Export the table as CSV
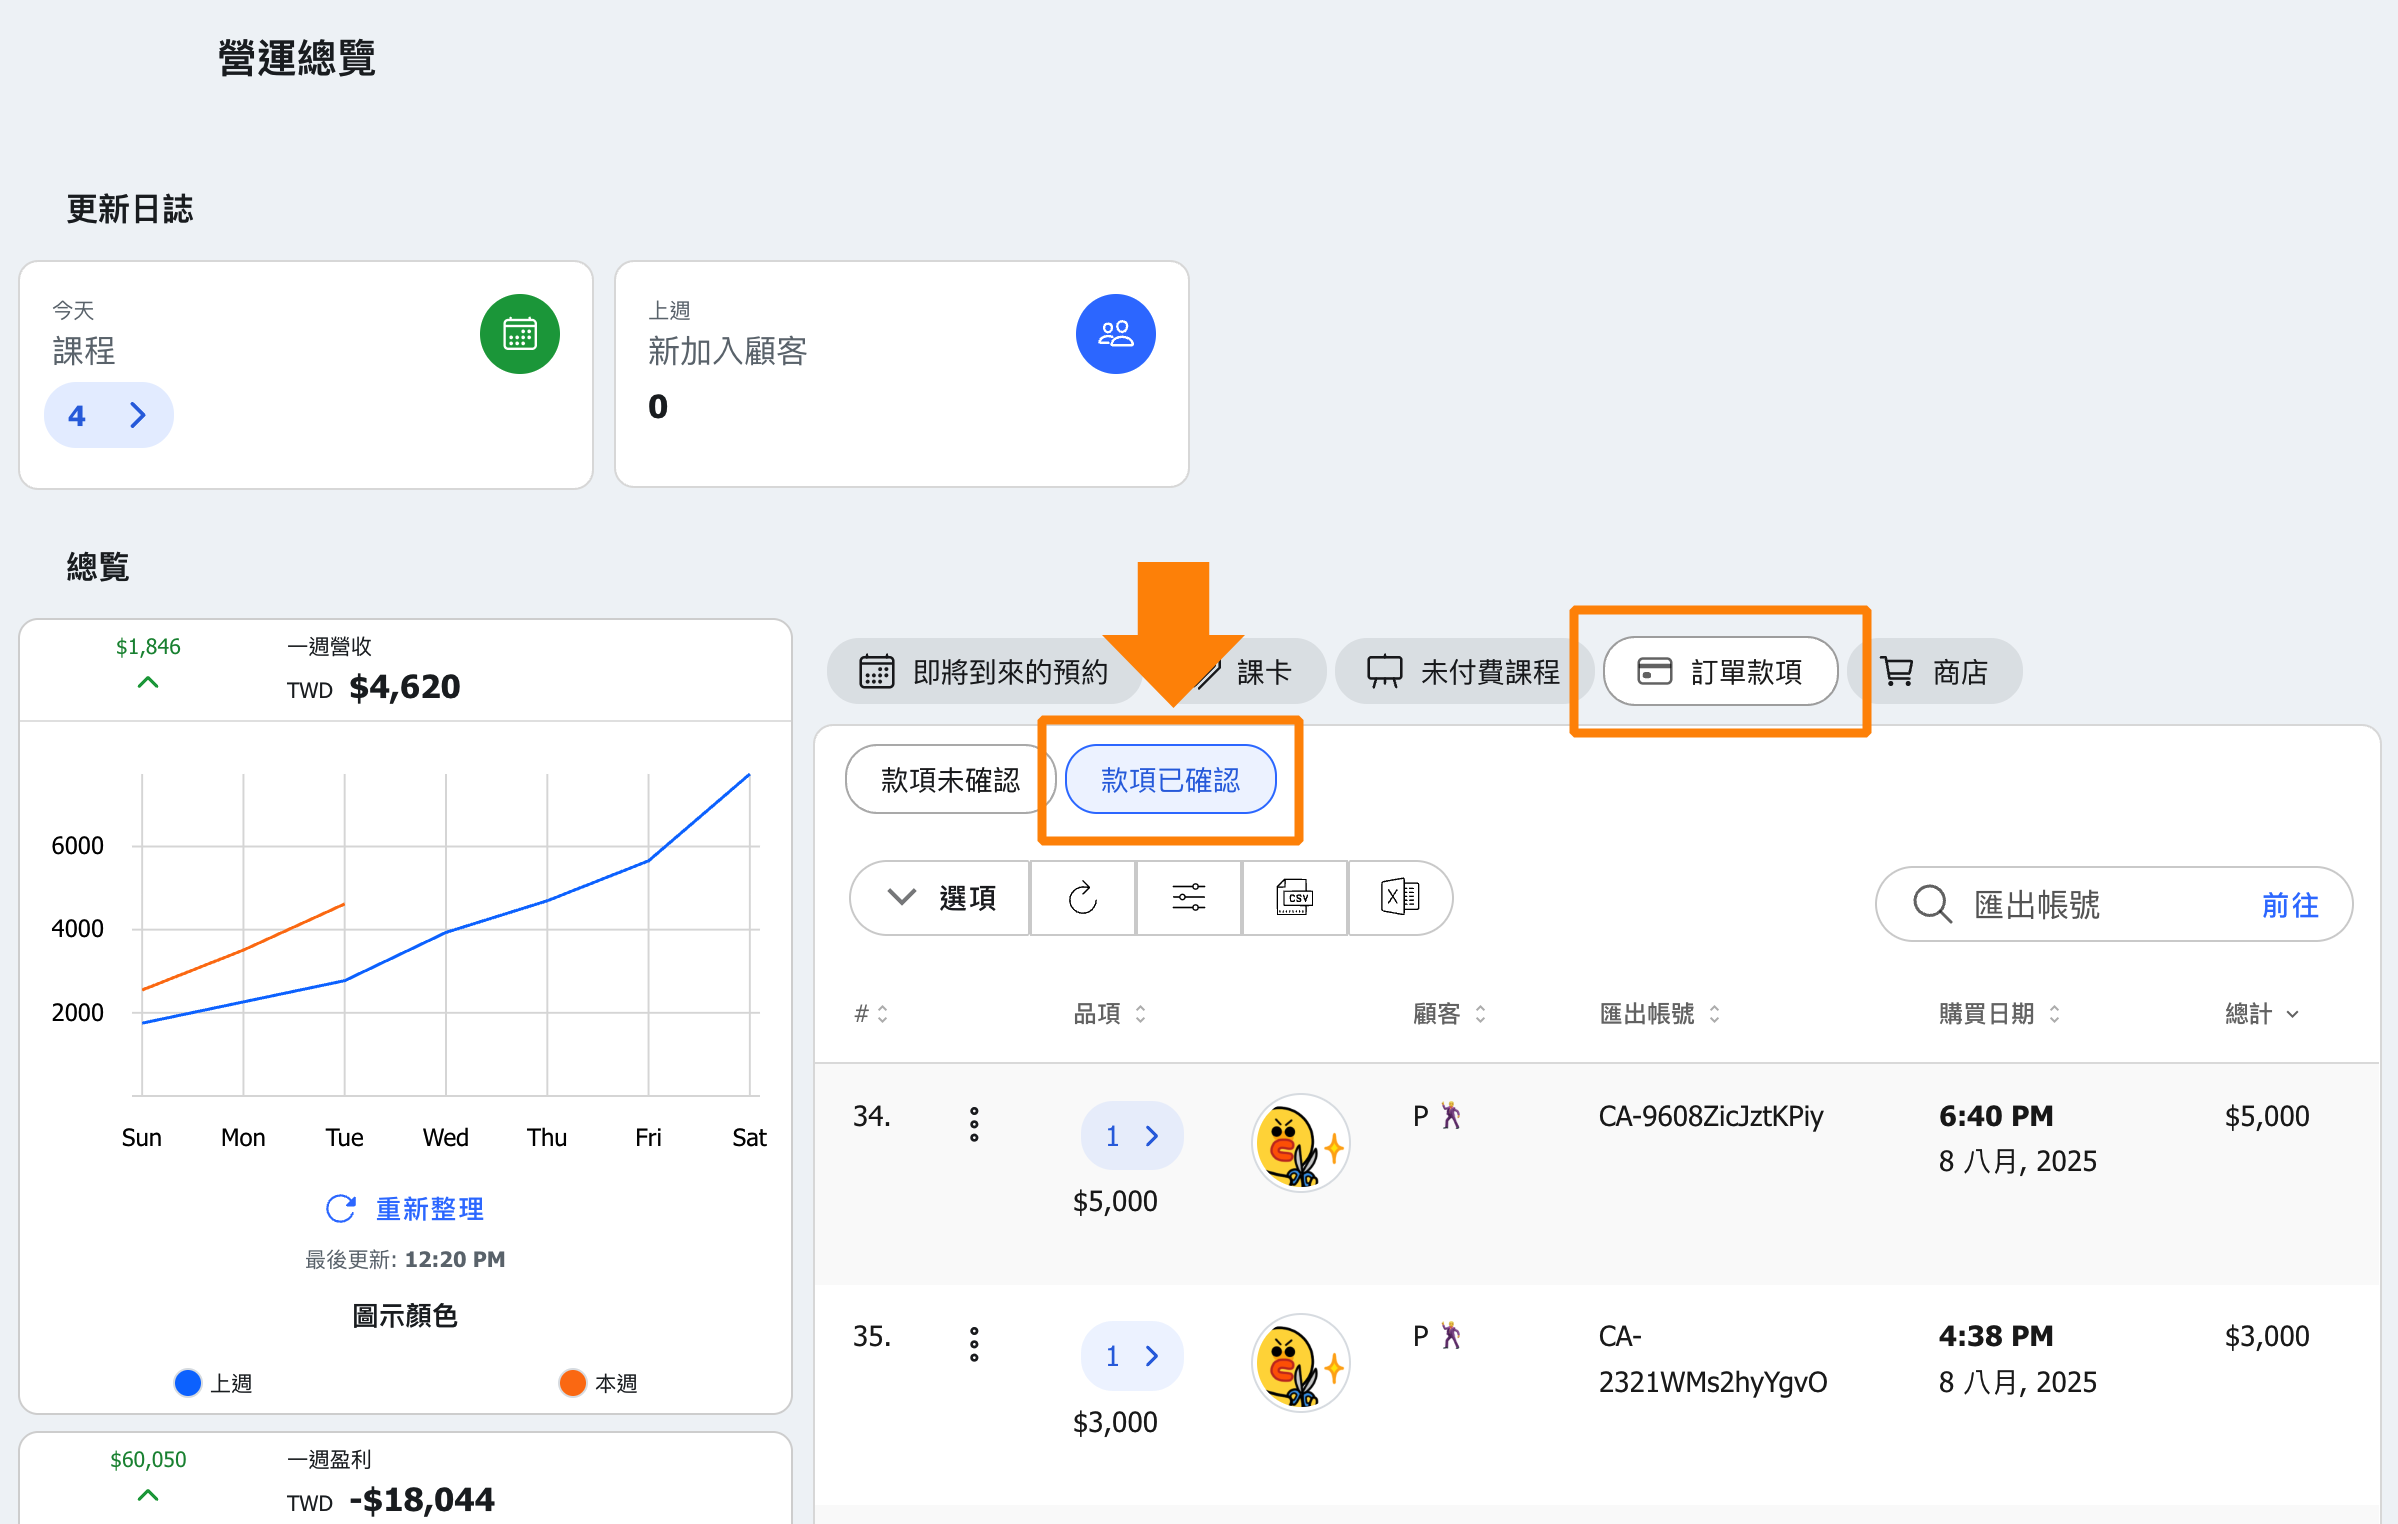Viewport: 2398px width, 1524px height. pos(1294,898)
